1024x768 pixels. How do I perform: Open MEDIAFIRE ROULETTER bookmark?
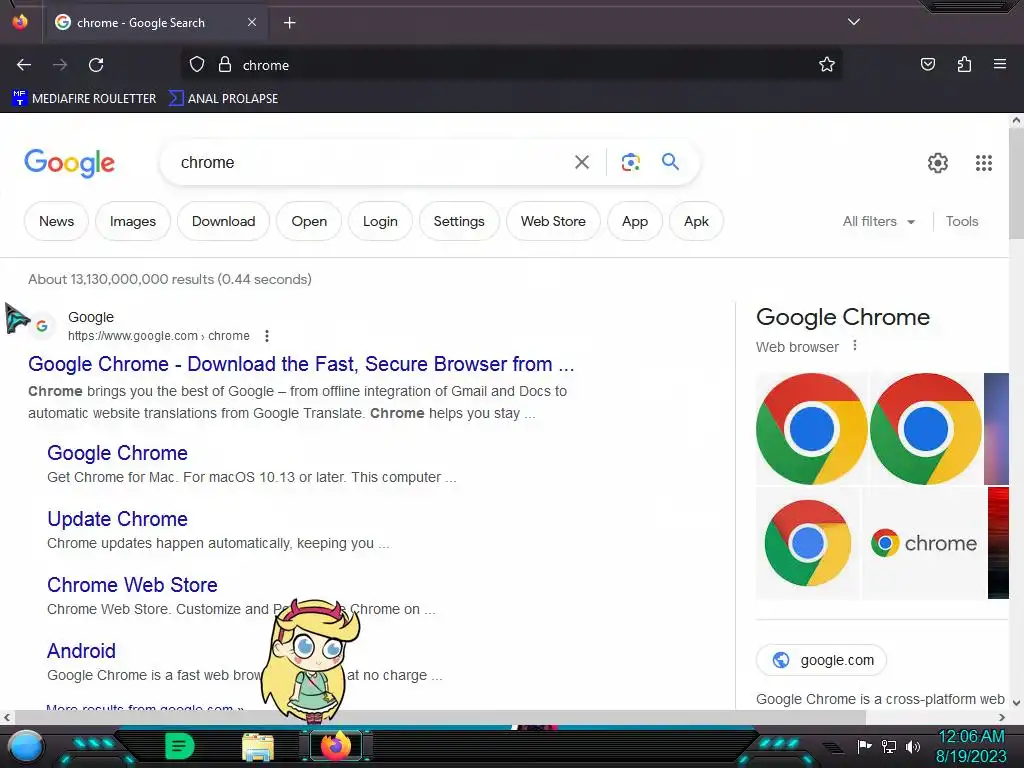tap(84, 99)
